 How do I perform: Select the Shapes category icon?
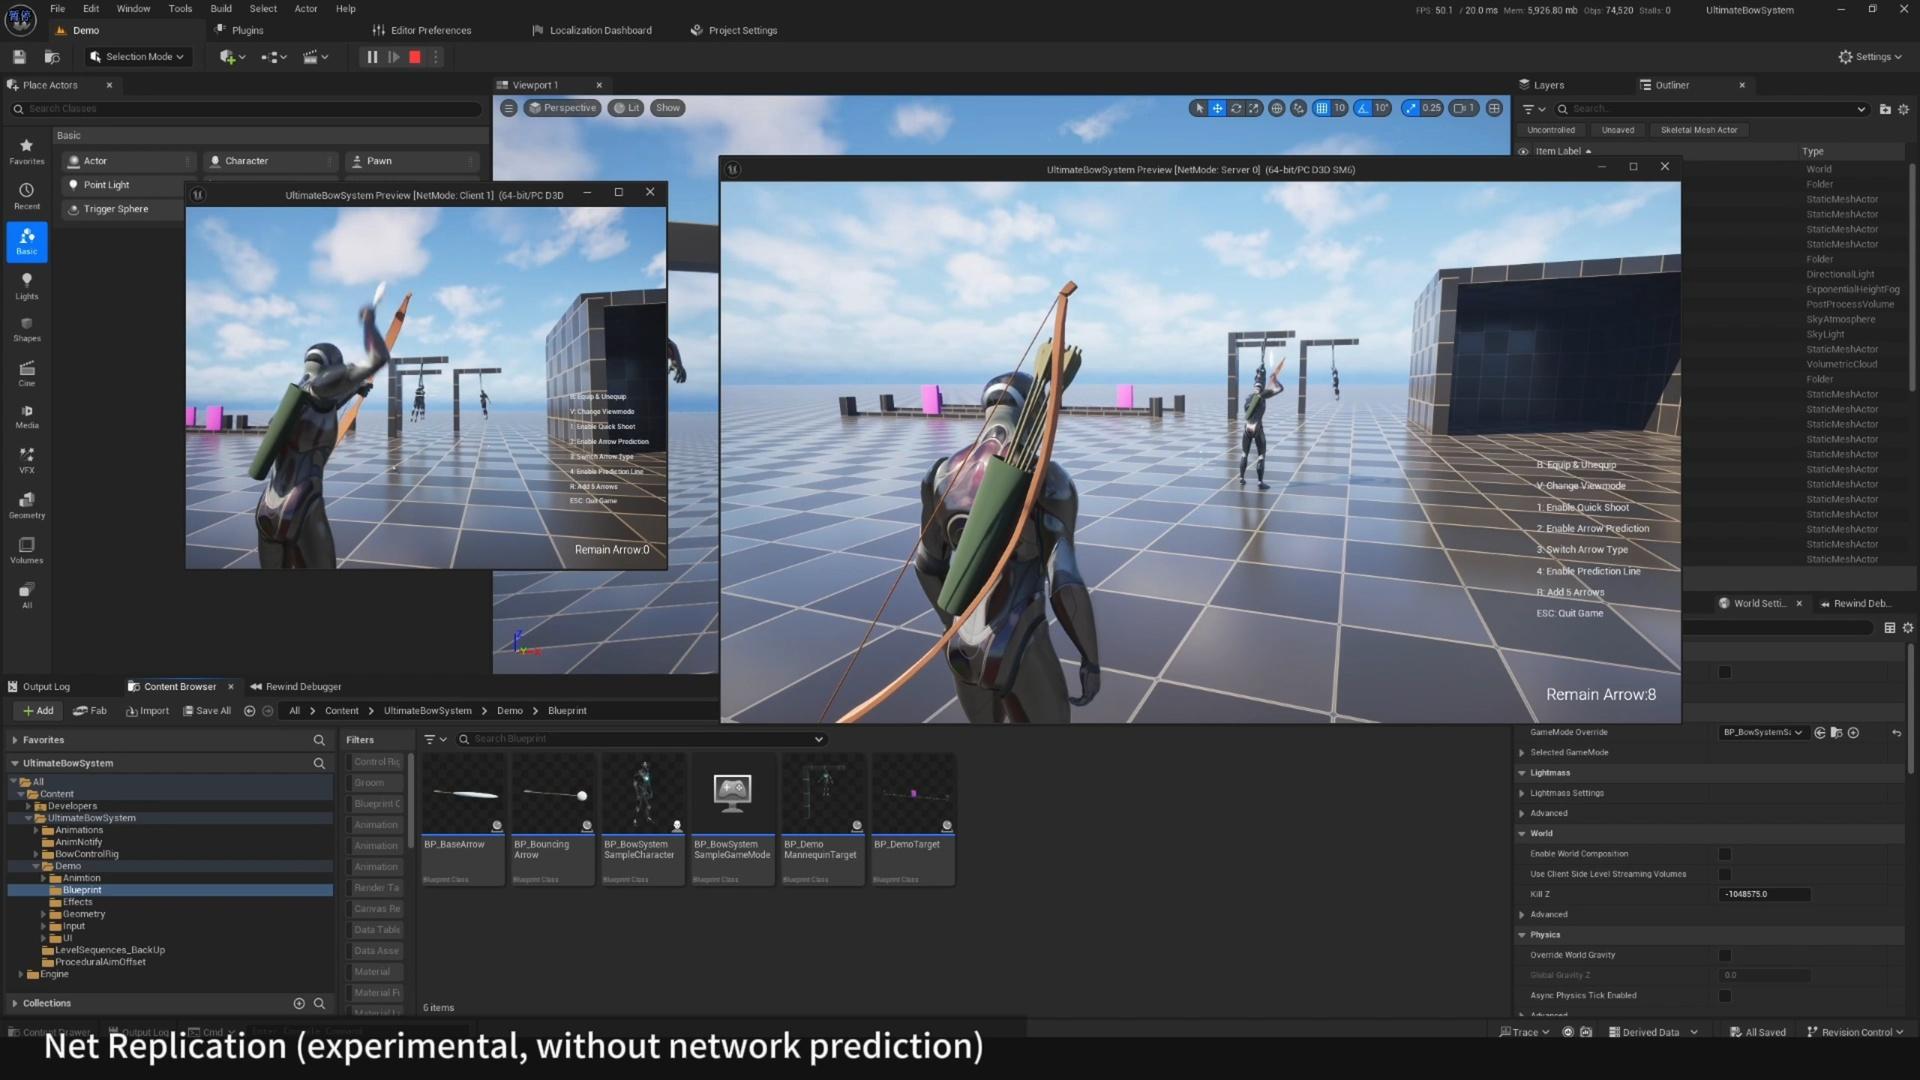[x=27, y=328]
